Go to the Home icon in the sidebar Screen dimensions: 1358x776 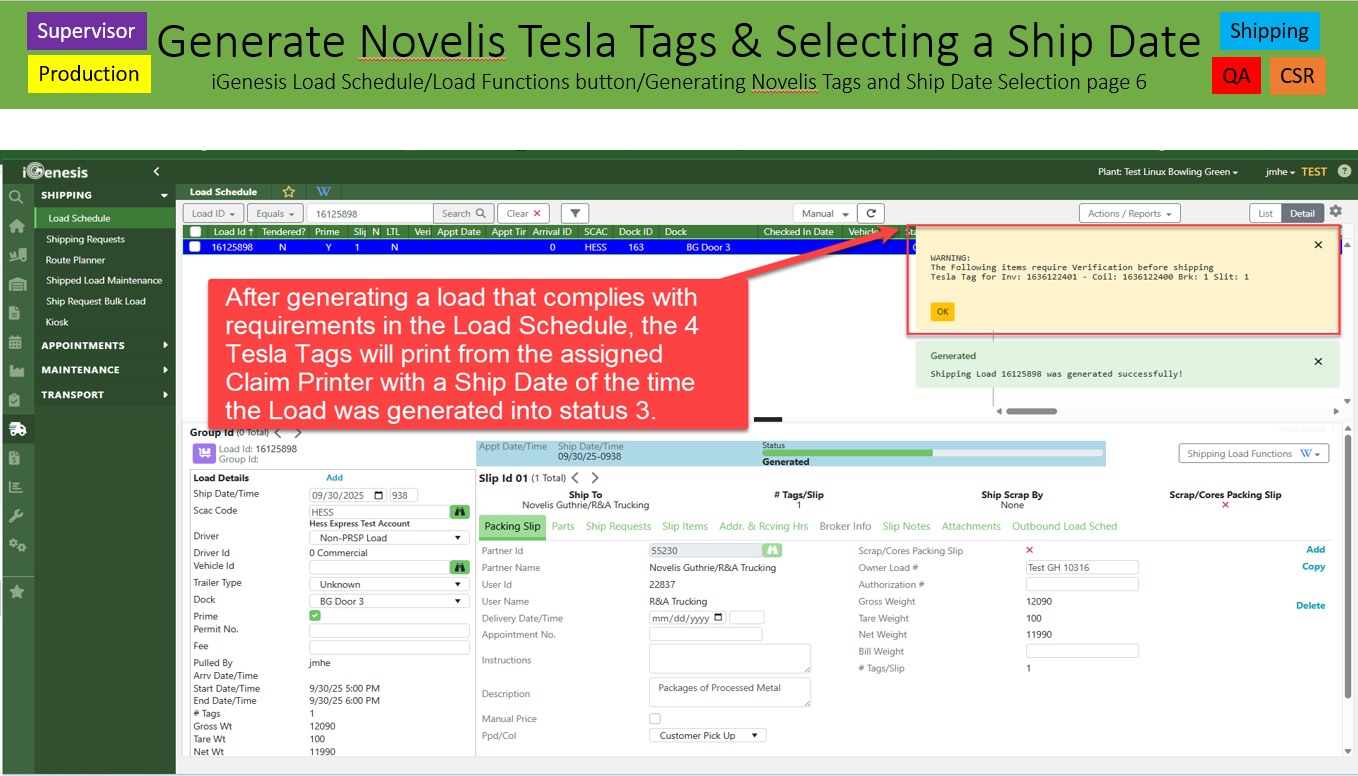point(16,226)
